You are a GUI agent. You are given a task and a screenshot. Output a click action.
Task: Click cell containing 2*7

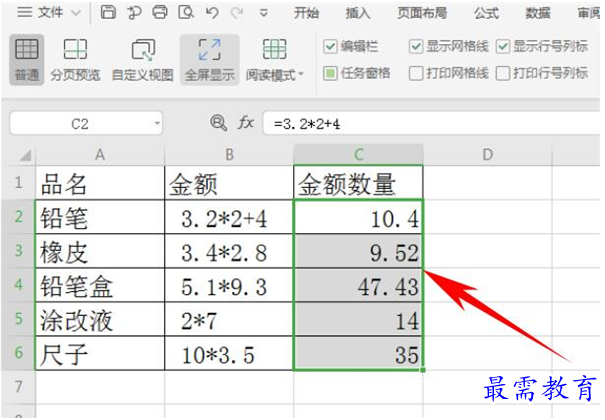coord(229,319)
